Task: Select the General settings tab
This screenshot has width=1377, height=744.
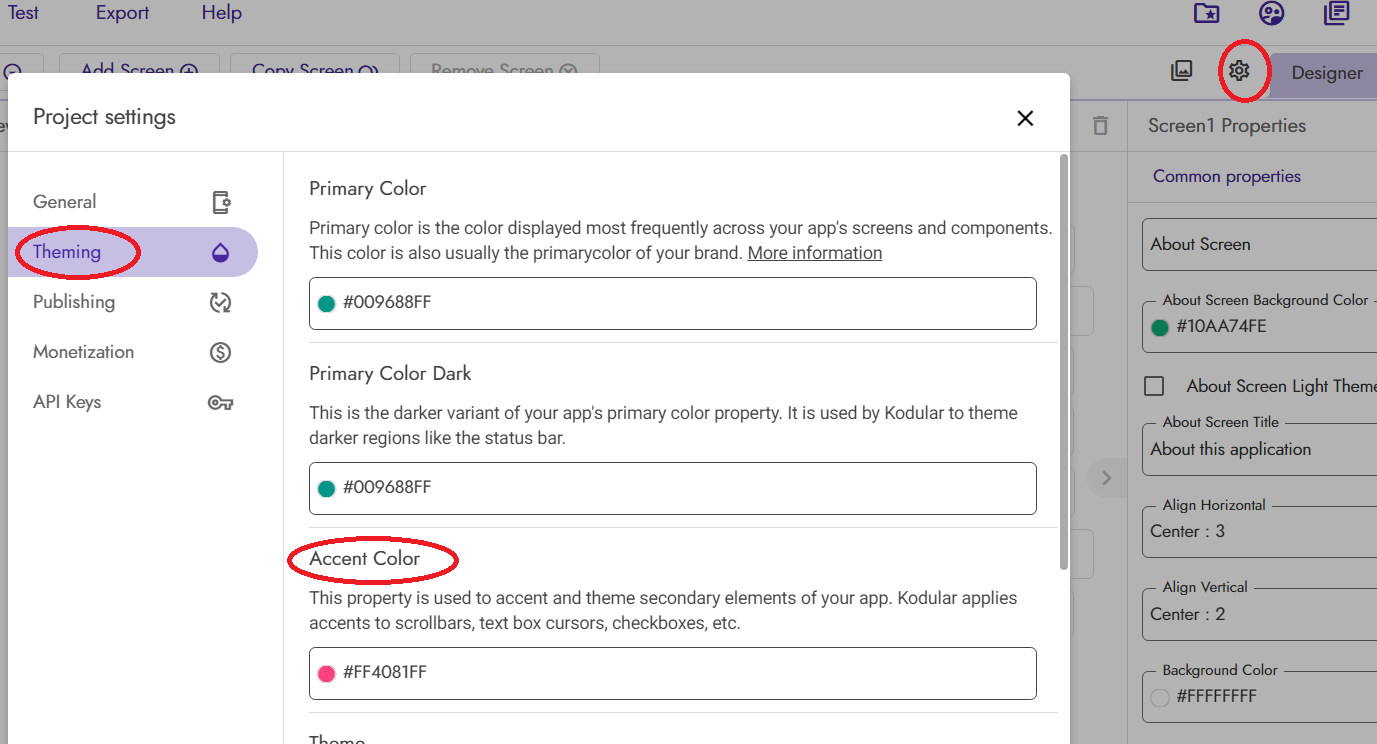Action: [x=133, y=202]
